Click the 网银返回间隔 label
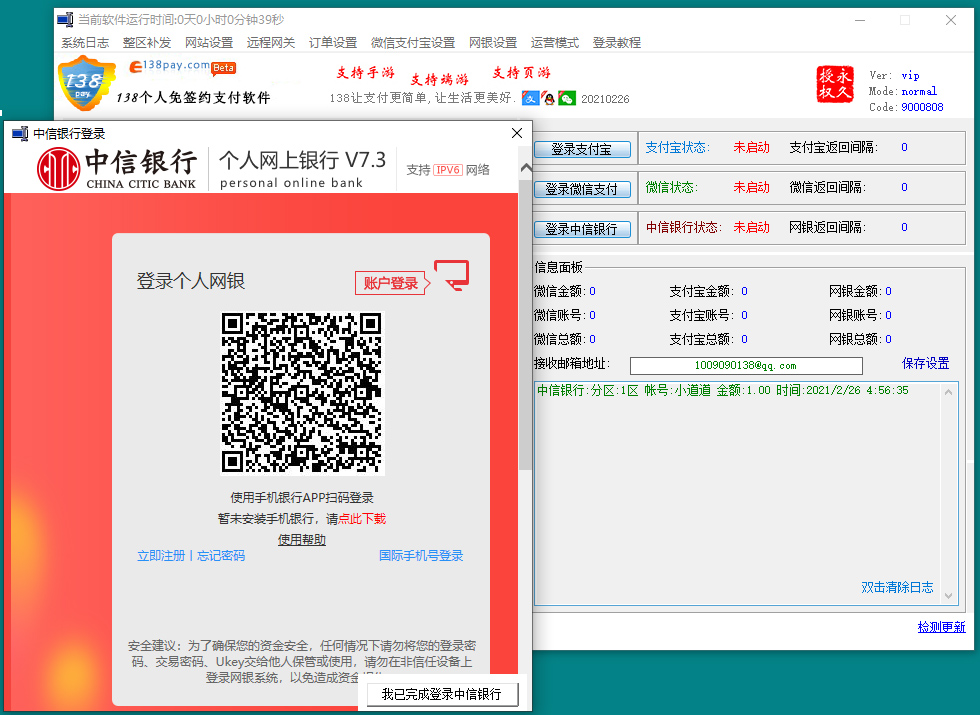The image size is (980, 715). pyautogui.click(x=828, y=228)
